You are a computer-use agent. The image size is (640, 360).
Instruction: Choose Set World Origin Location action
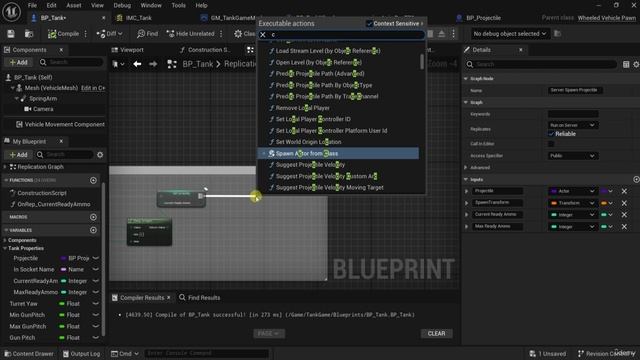[308, 142]
